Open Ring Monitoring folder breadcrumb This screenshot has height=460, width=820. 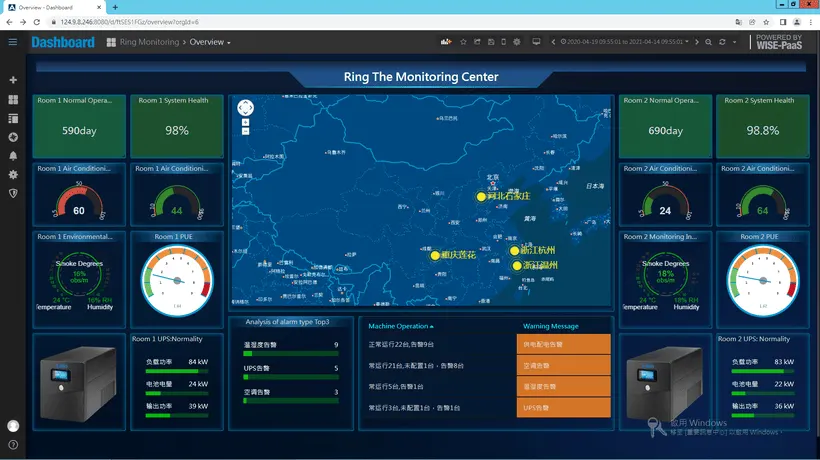[x=149, y=42]
